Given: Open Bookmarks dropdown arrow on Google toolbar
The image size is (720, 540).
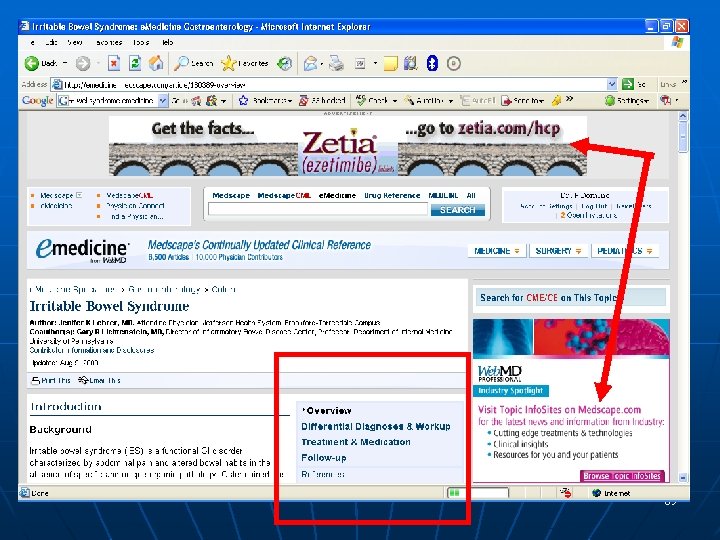Looking at the screenshot, I should click(x=290, y=101).
